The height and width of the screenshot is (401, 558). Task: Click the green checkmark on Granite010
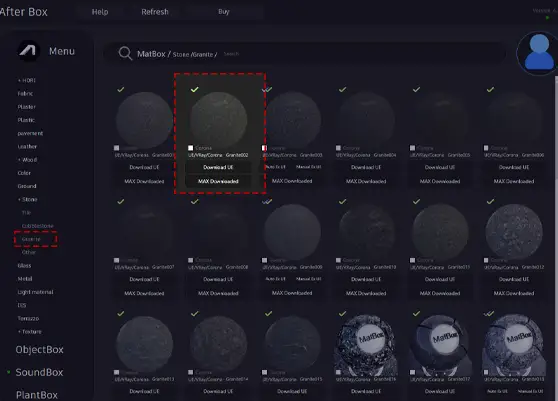[x=342, y=201]
